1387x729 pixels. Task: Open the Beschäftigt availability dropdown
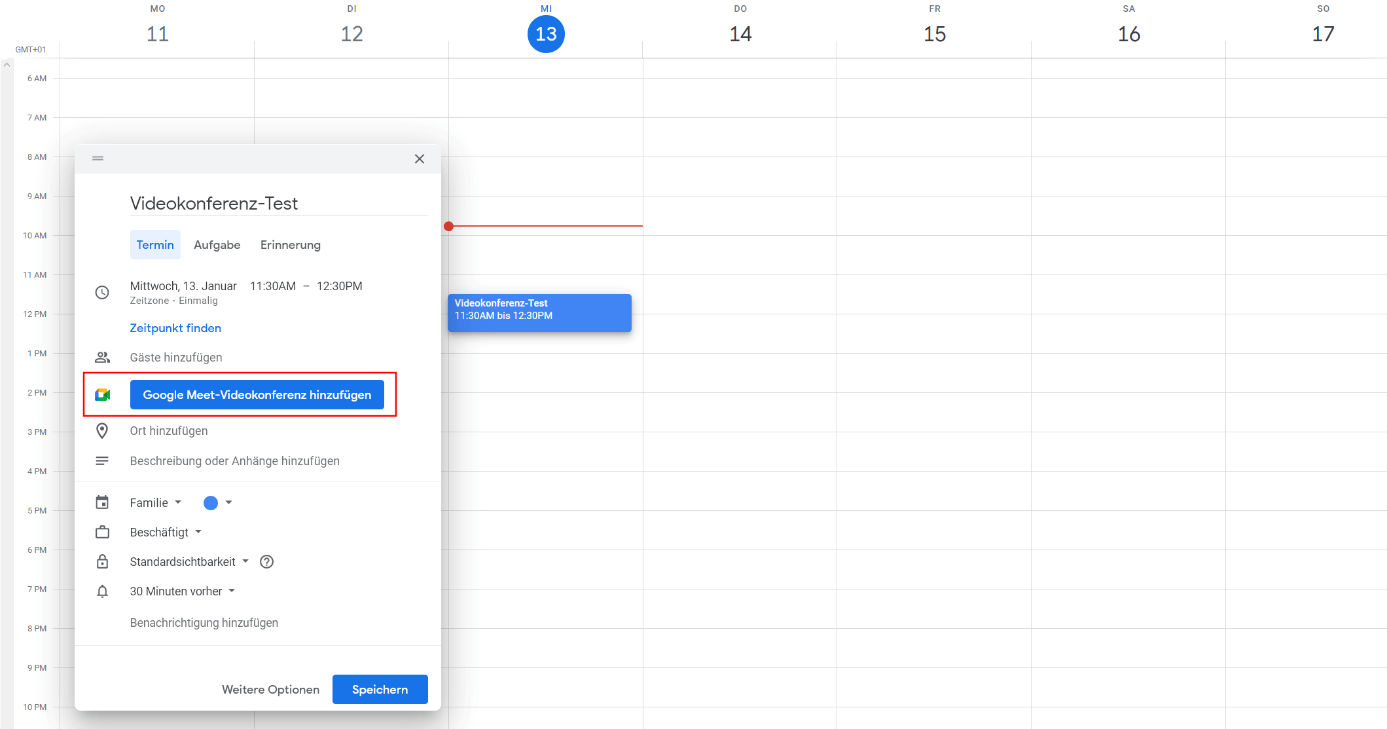click(x=166, y=532)
